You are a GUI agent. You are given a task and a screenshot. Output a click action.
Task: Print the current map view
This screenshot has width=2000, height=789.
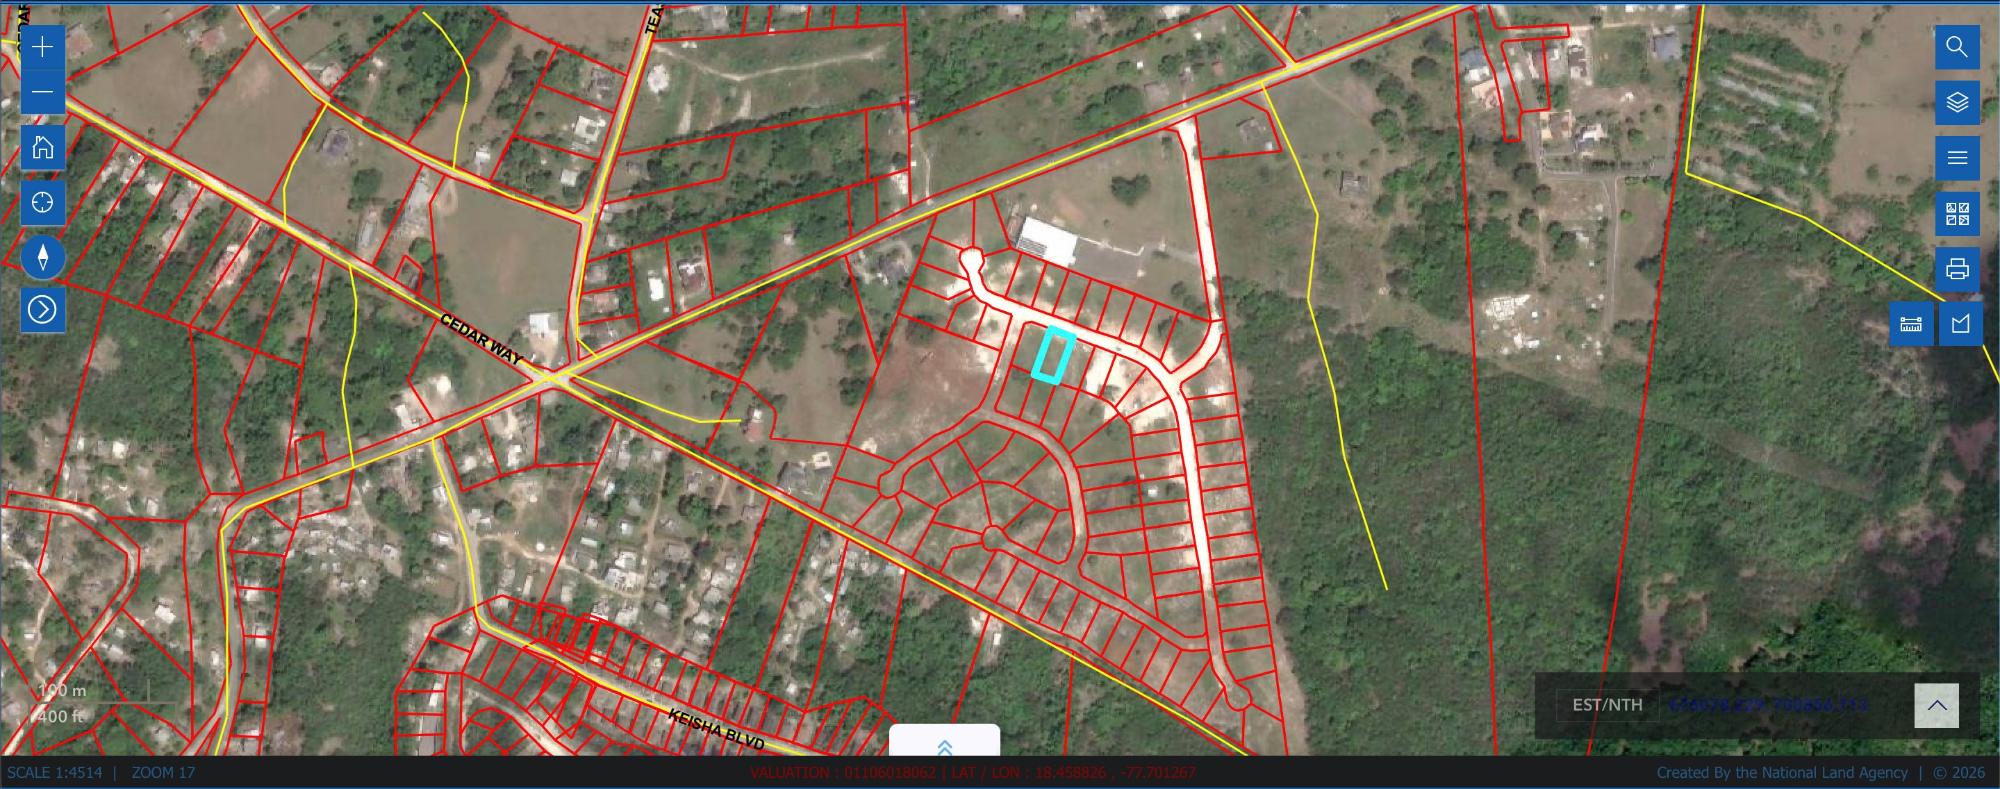(1957, 269)
